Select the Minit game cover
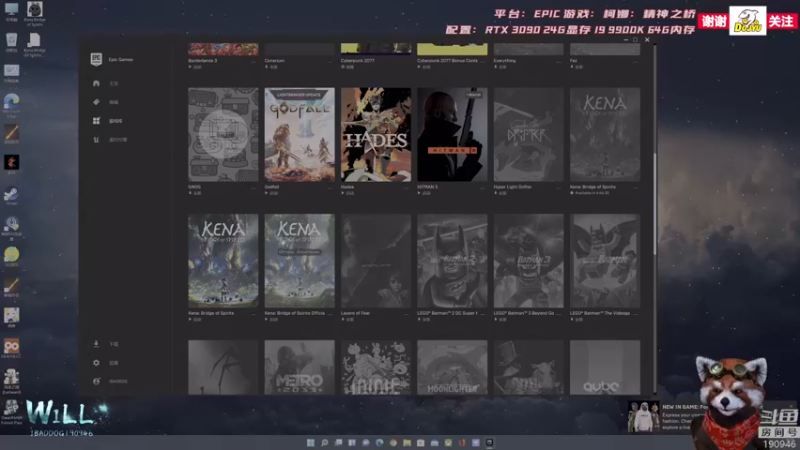The width and height of the screenshot is (800, 450). 376,367
